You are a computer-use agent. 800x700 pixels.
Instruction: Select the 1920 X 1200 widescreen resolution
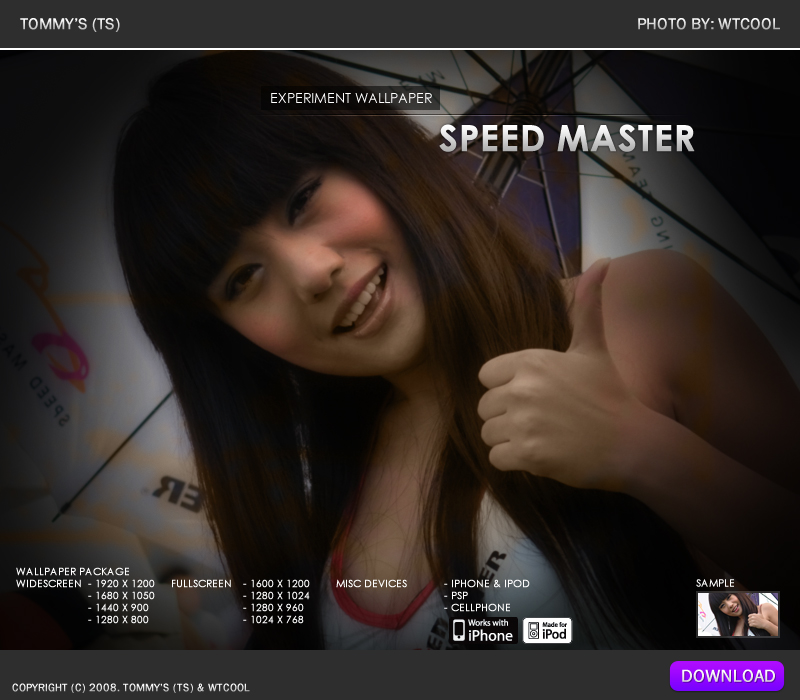pos(125,583)
